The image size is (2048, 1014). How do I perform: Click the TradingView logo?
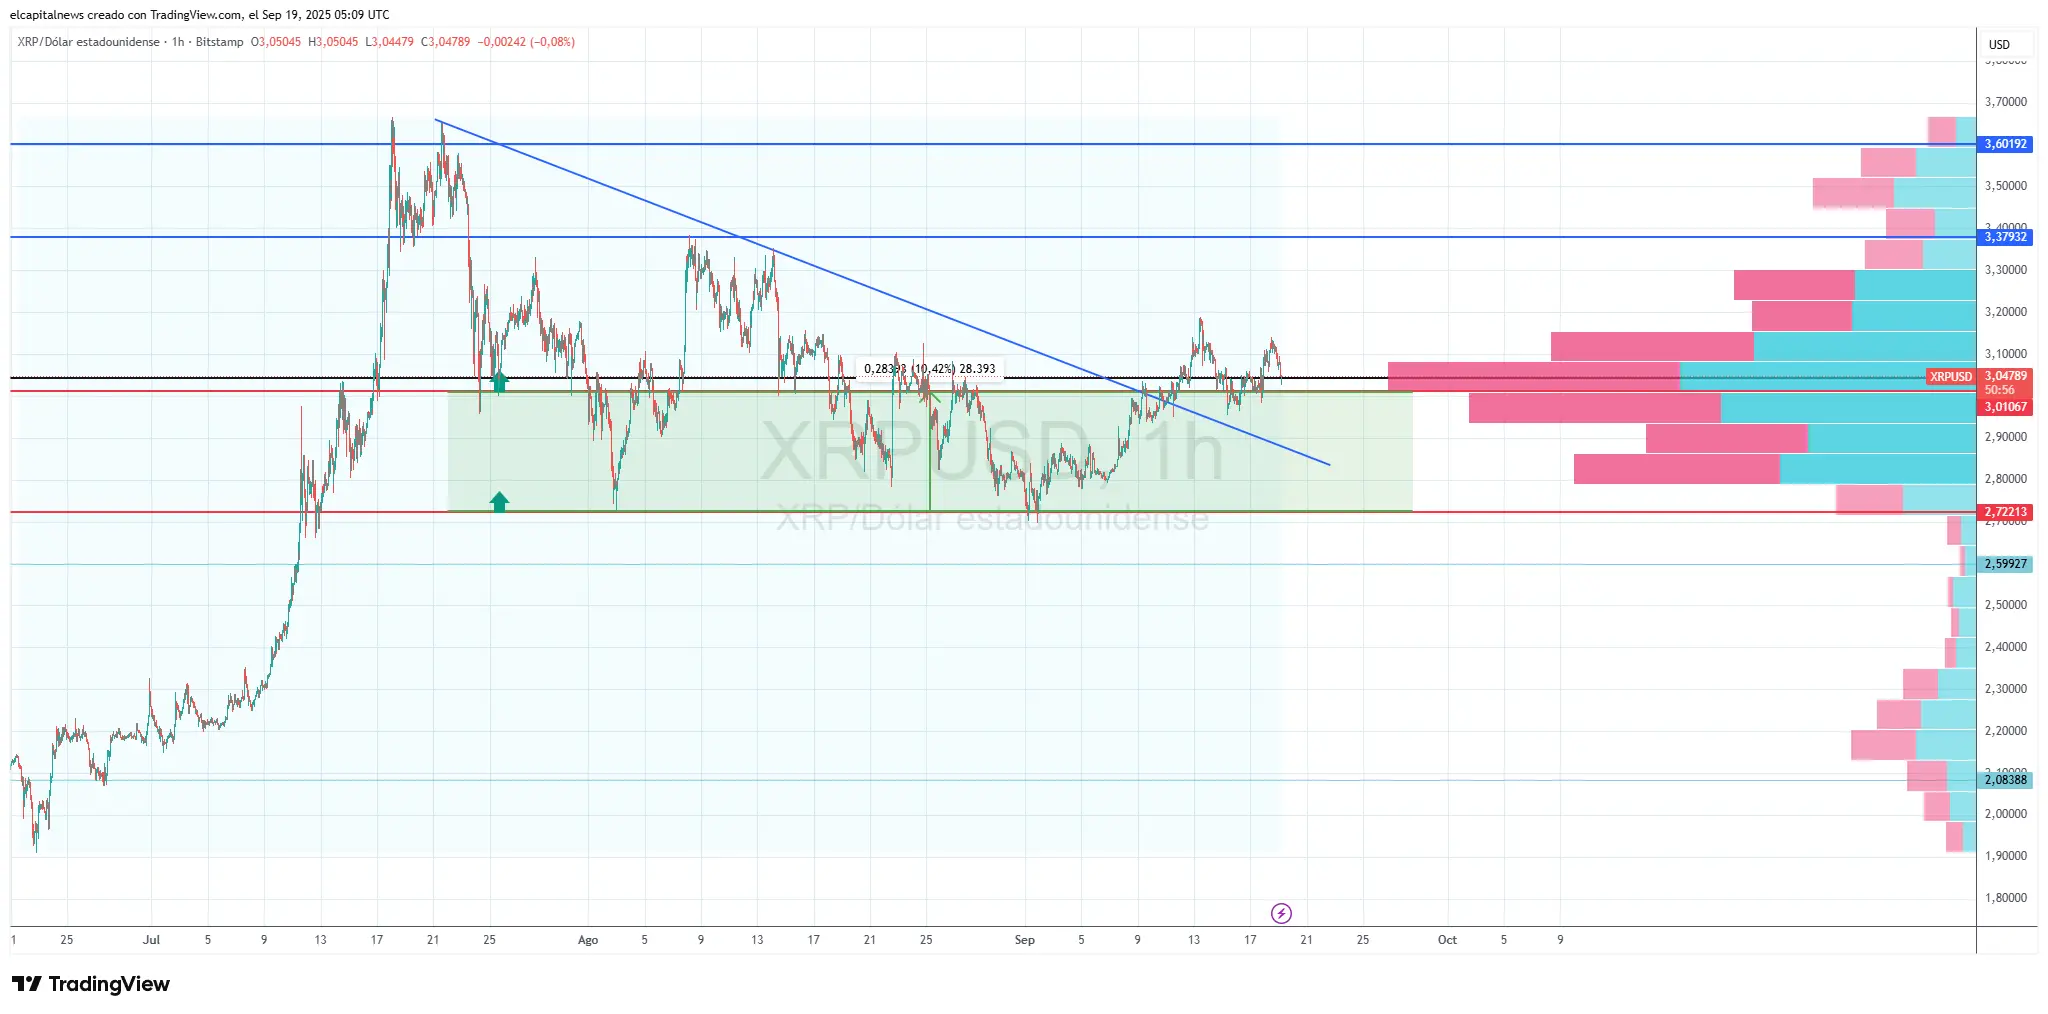click(x=91, y=984)
